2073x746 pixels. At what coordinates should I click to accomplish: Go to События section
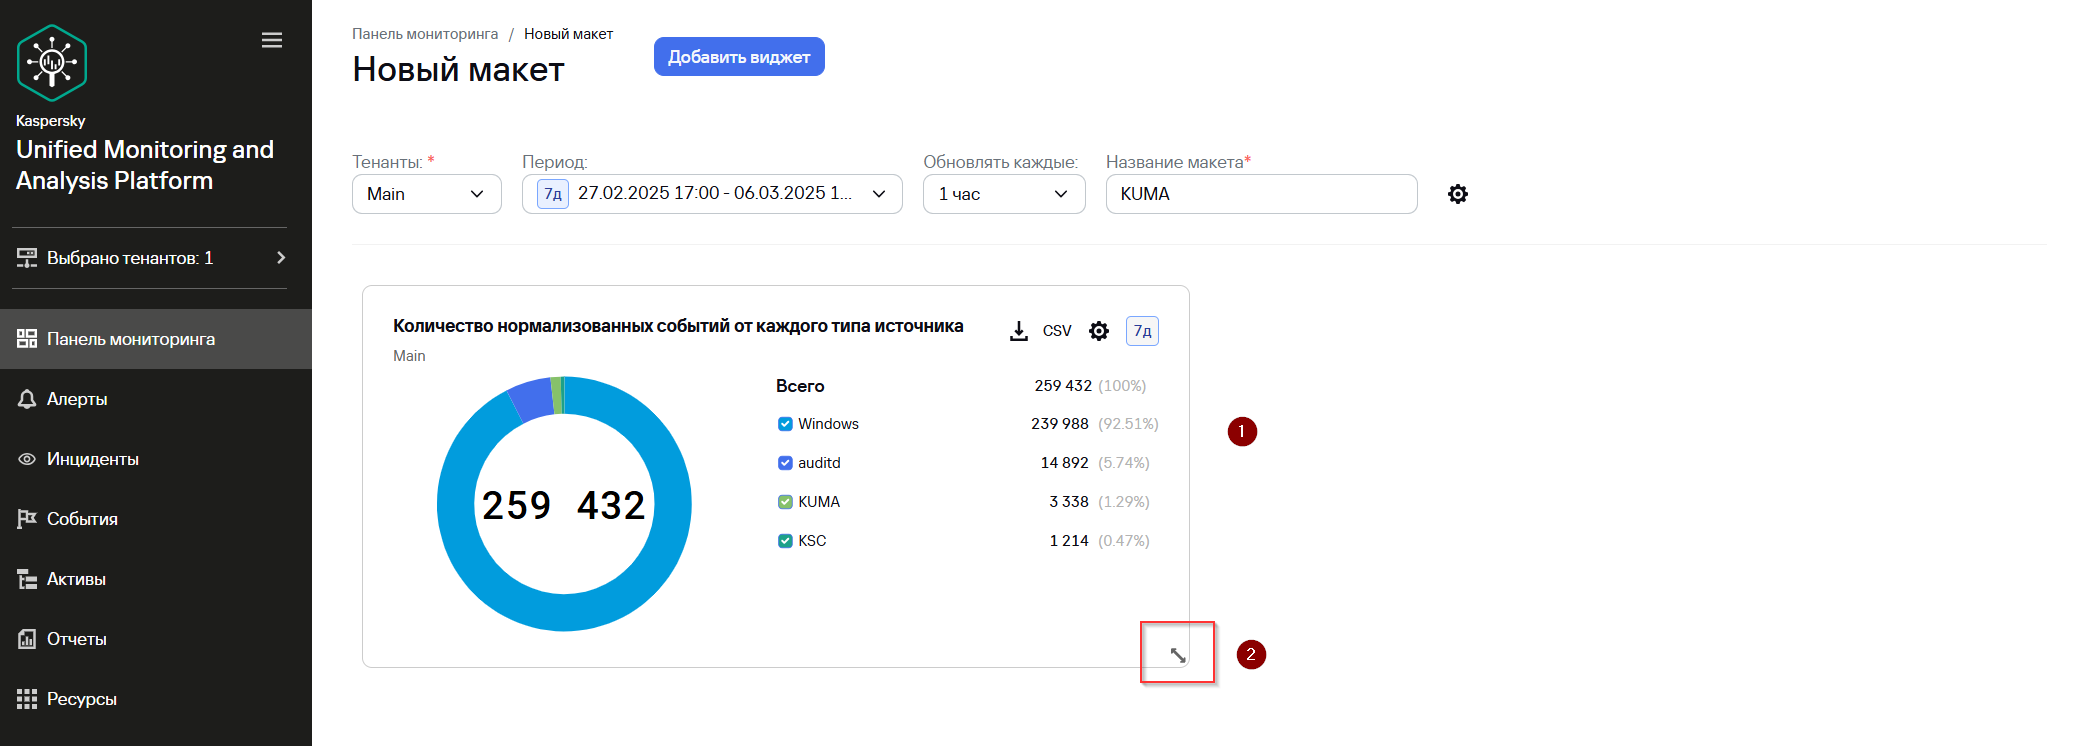[x=156, y=519]
